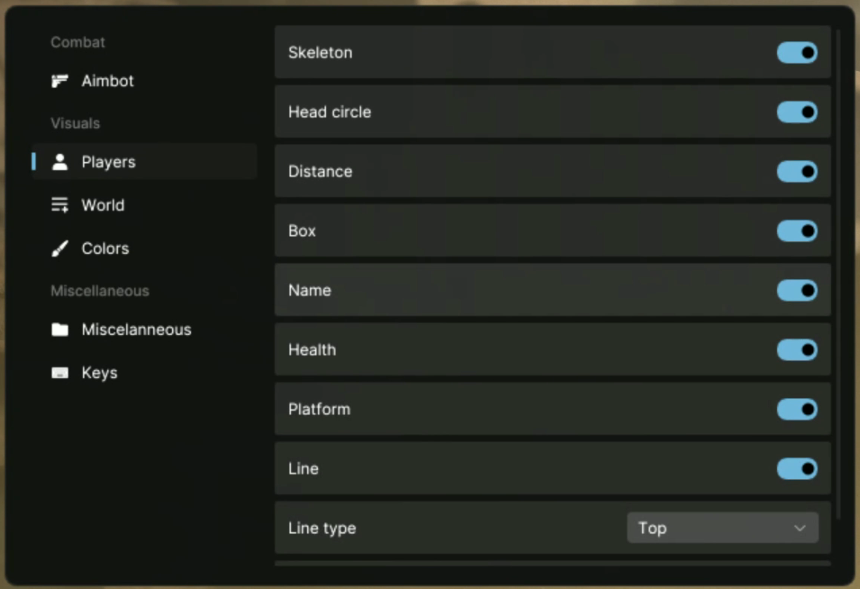Click the Players person icon

(60, 162)
